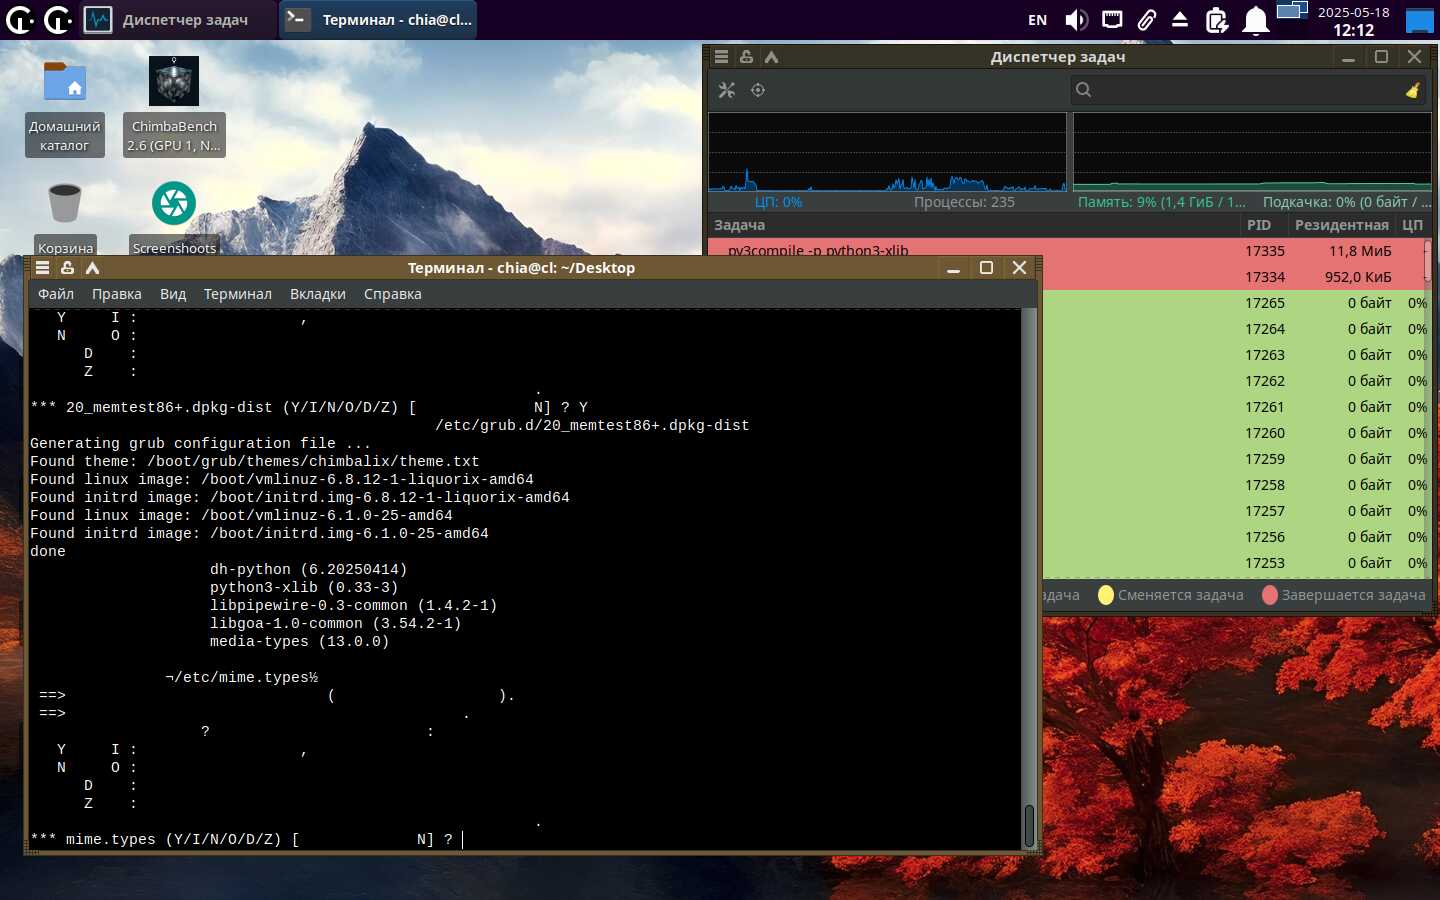Sort processes by PID column header

click(1259, 225)
